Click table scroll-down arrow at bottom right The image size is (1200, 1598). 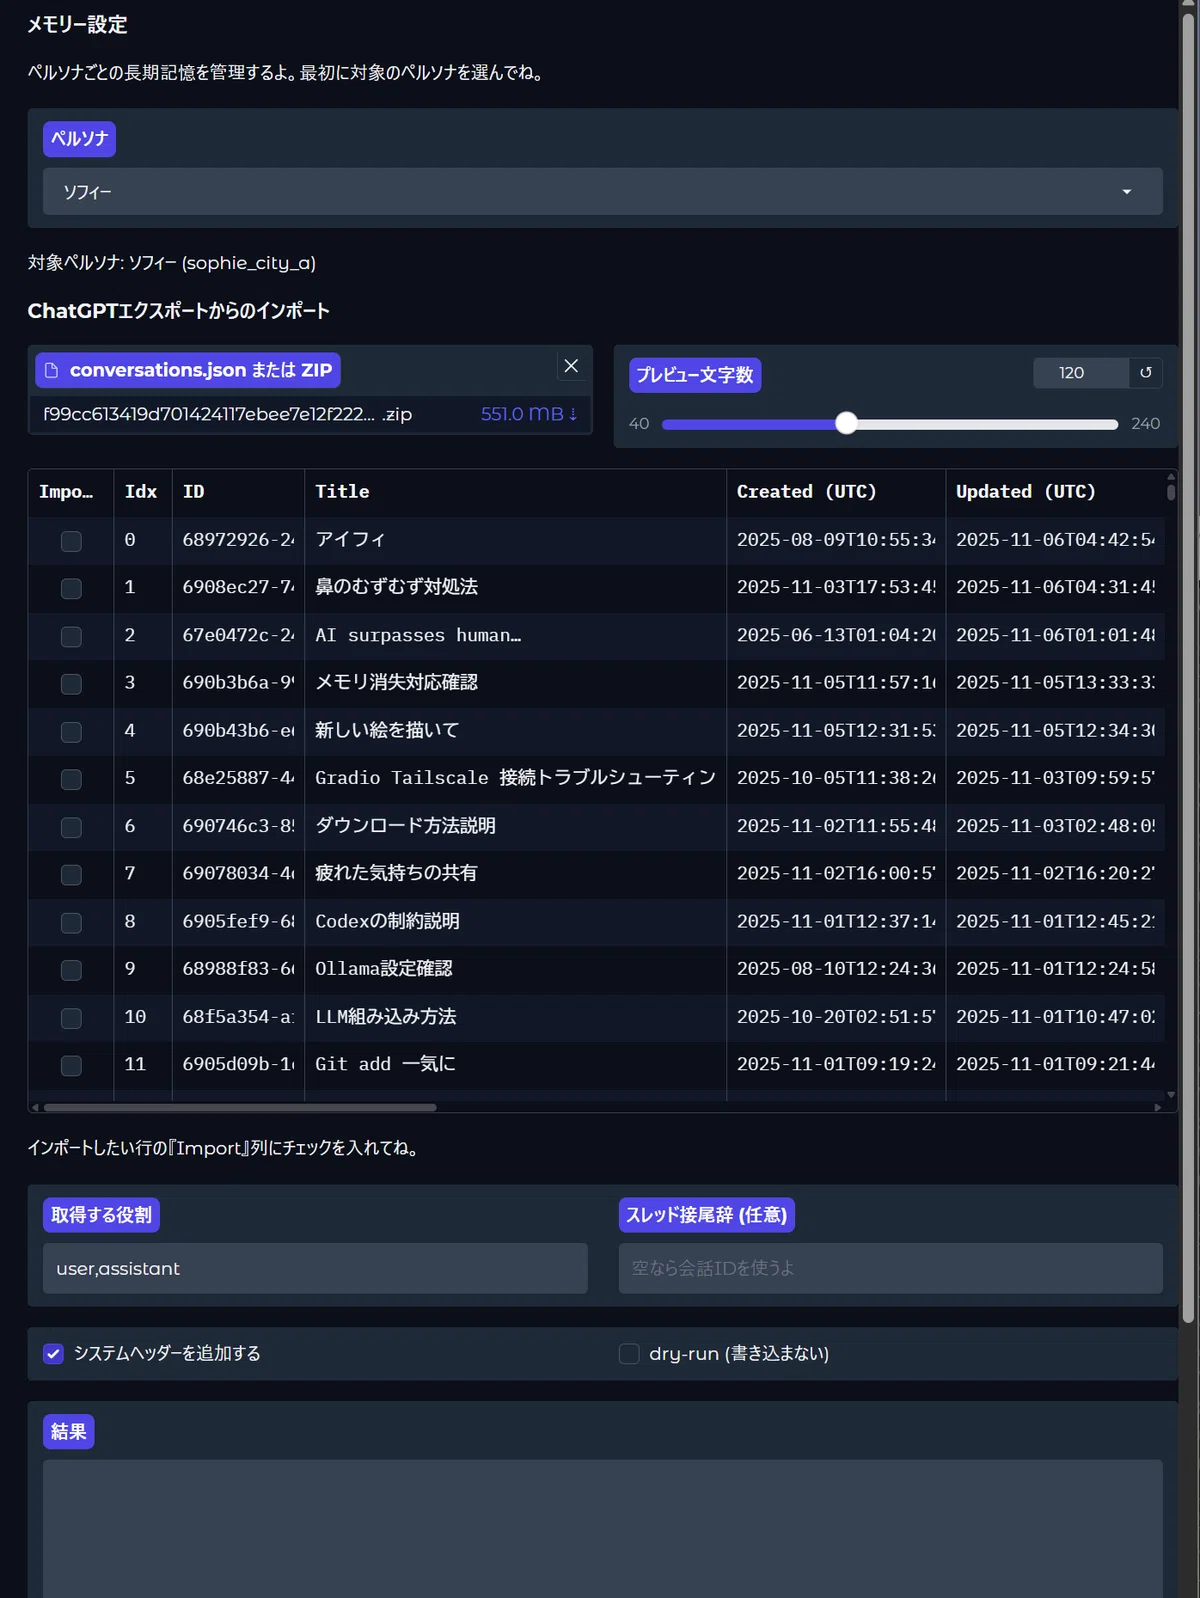point(1171,1095)
